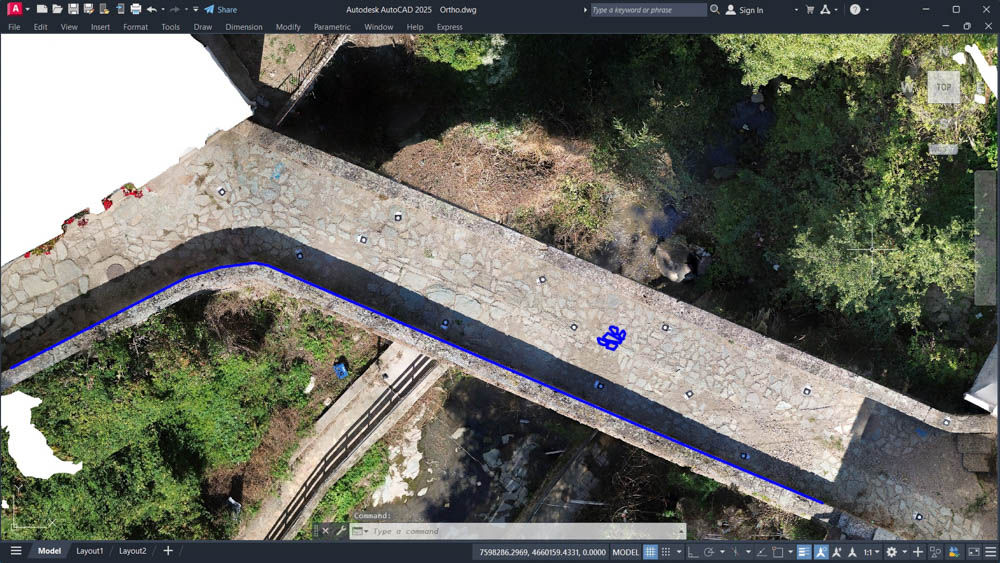Toggle Isometric drafting in status bar
This screenshot has height=563, width=1000.
point(735,552)
